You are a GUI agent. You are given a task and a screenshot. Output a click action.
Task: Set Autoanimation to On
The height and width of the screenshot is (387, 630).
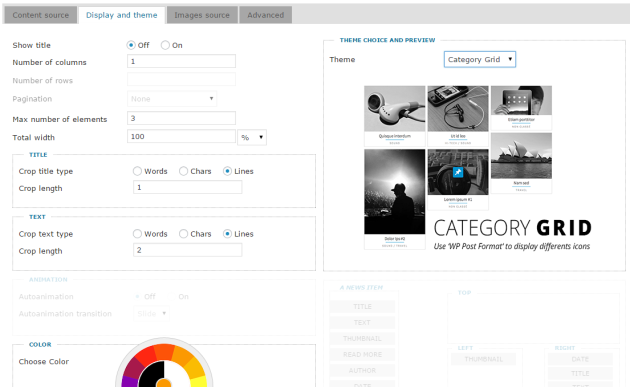coord(172,297)
